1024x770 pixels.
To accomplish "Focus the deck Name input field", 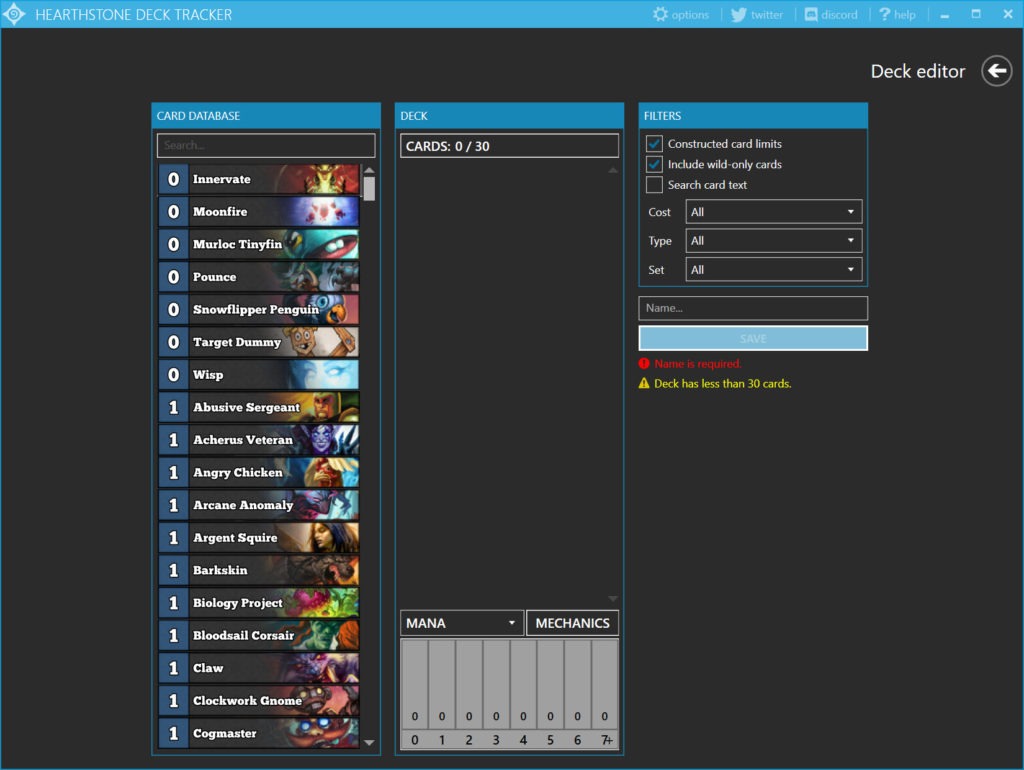I will [753, 308].
